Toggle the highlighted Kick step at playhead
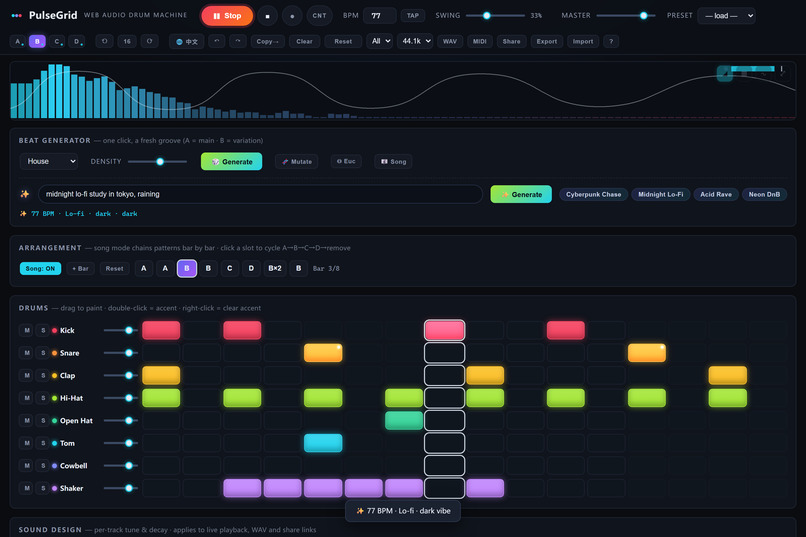 point(445,330)
